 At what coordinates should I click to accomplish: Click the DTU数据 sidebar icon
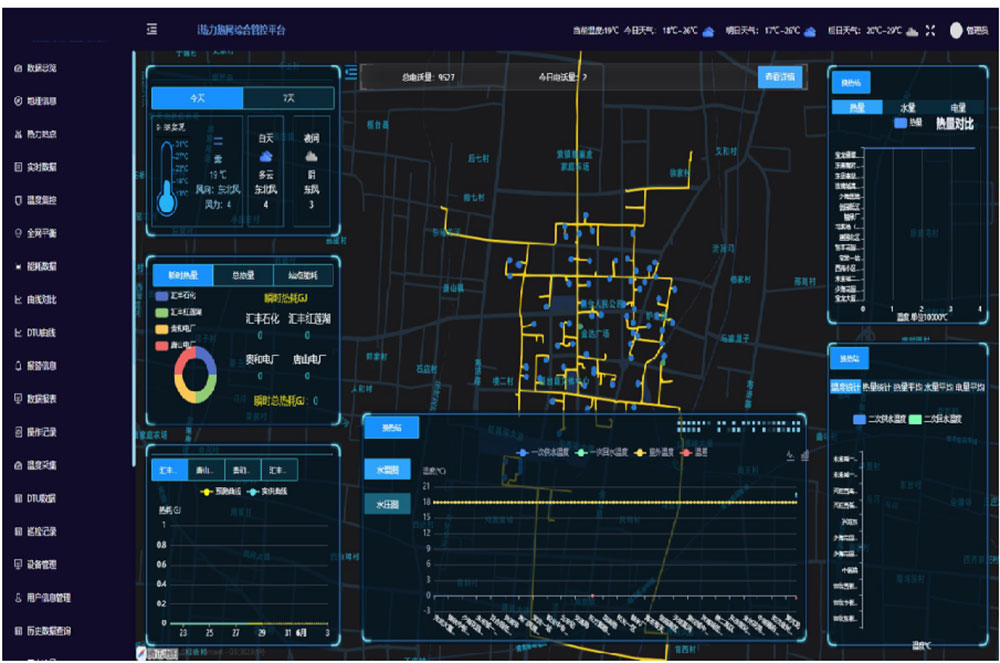18,499
